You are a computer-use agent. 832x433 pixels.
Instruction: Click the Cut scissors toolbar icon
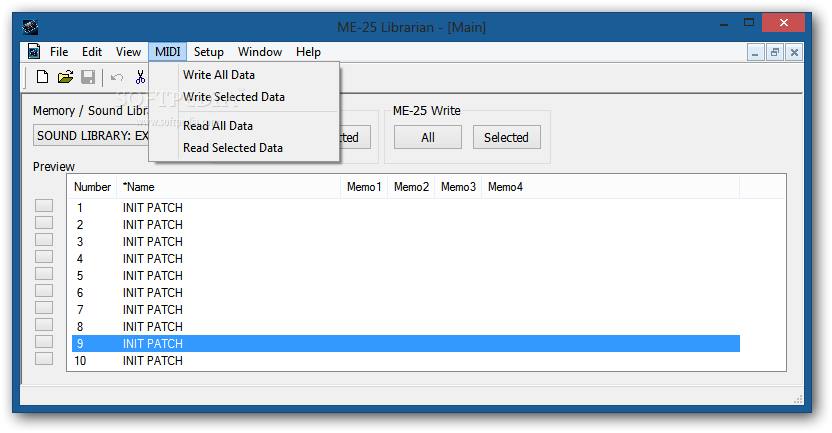click(x=140, y=77)
